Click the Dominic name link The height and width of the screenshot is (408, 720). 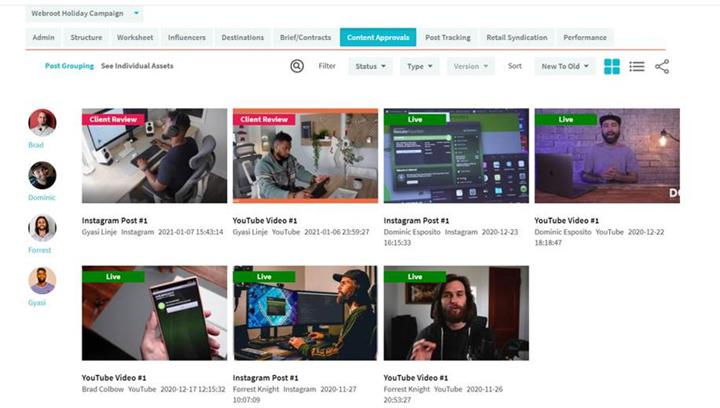tap(42, 197)
